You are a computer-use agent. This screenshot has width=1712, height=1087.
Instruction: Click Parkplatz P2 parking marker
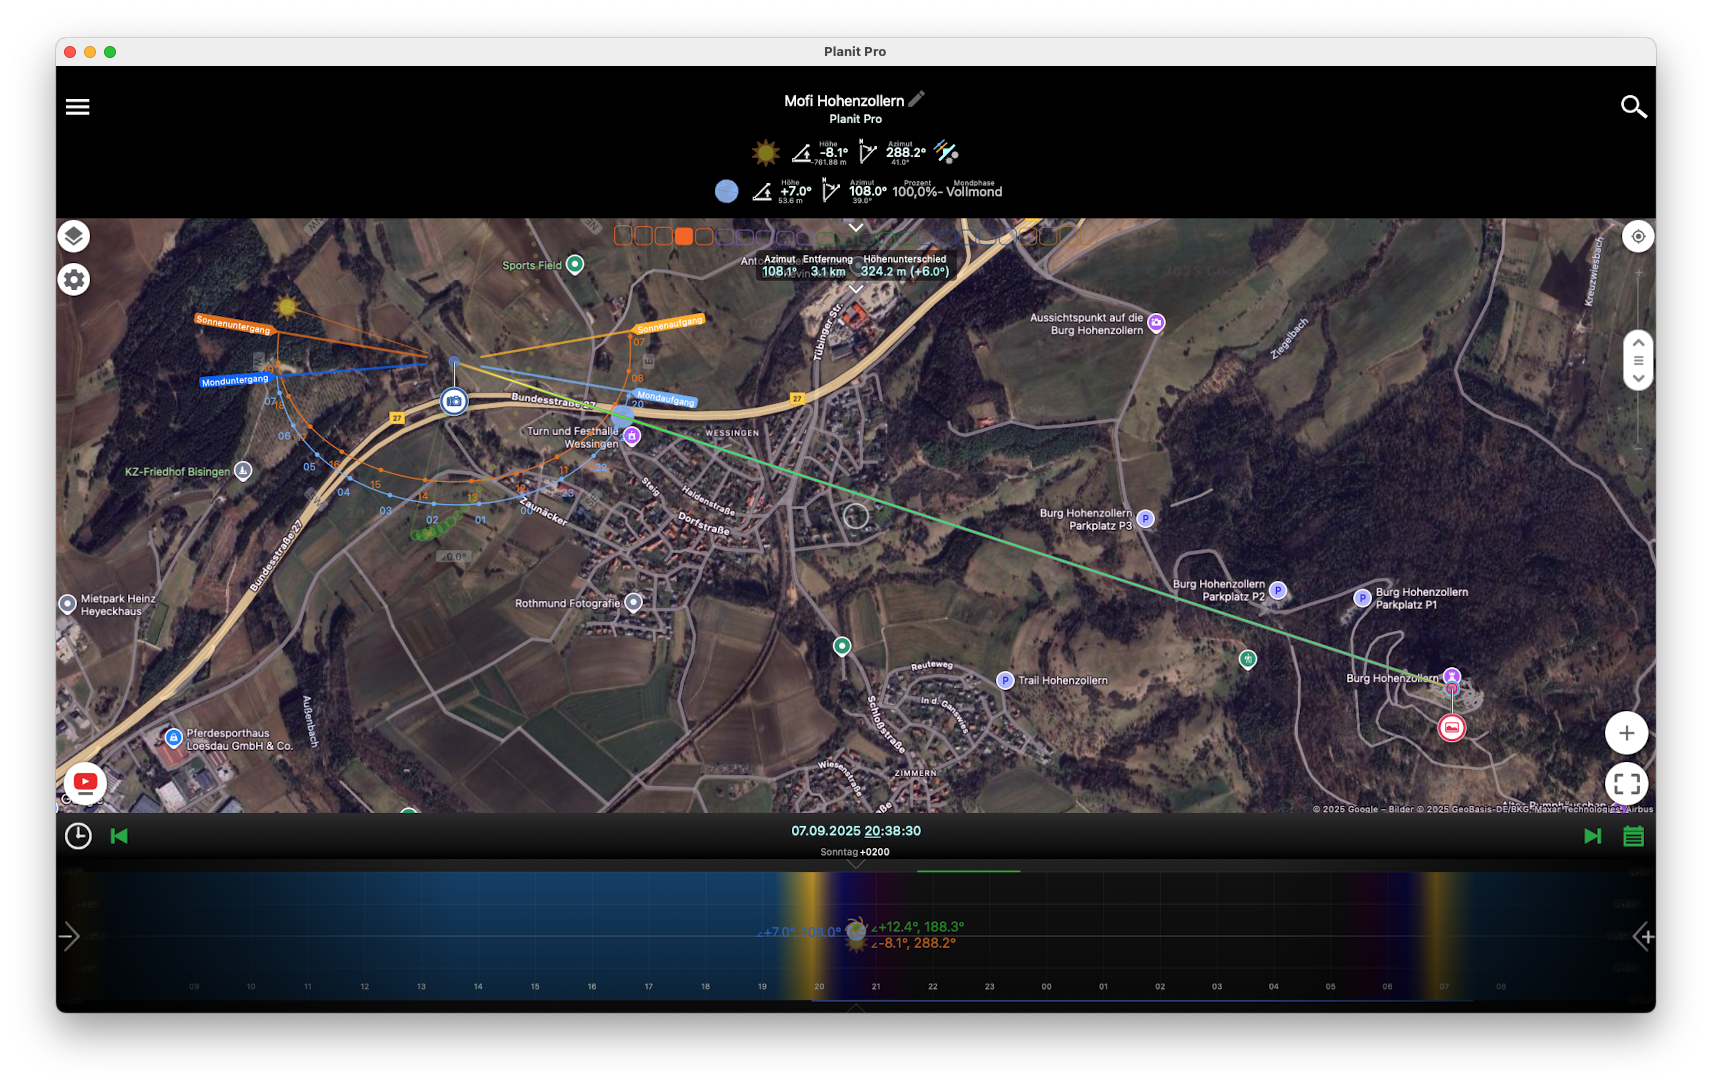(x=1278, y=590)
